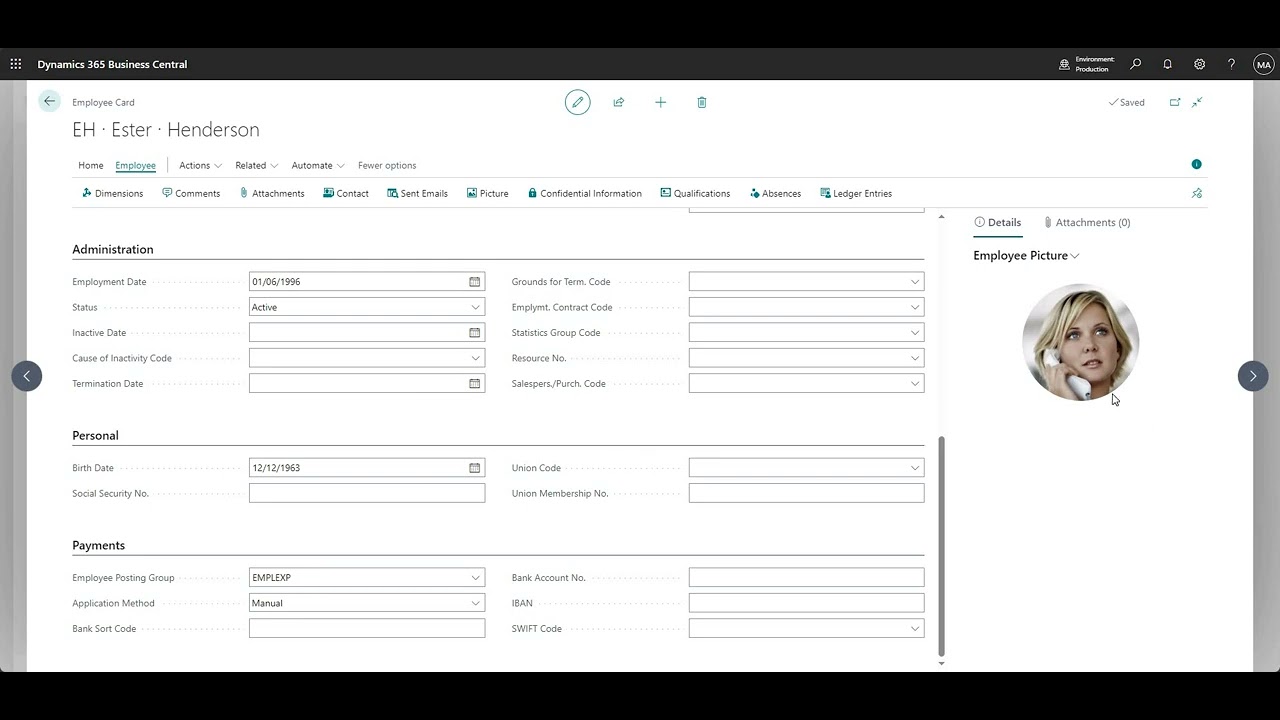Go to previous record arrow

coord(27,376)
